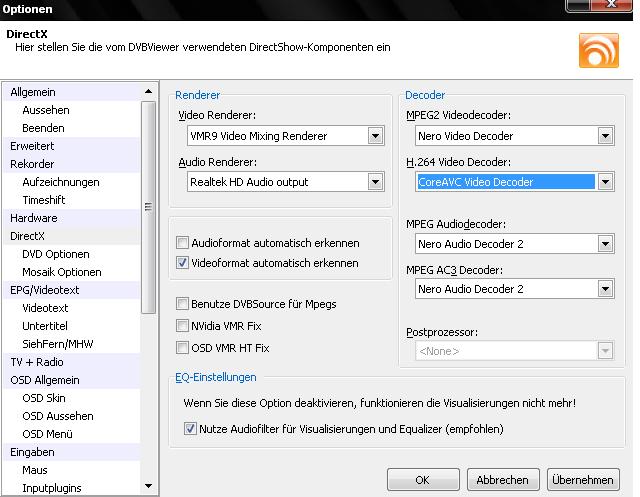Select Aufzeichnungen under Rekorder
Screen dimensions: 640x497
[x=61, y=182]
